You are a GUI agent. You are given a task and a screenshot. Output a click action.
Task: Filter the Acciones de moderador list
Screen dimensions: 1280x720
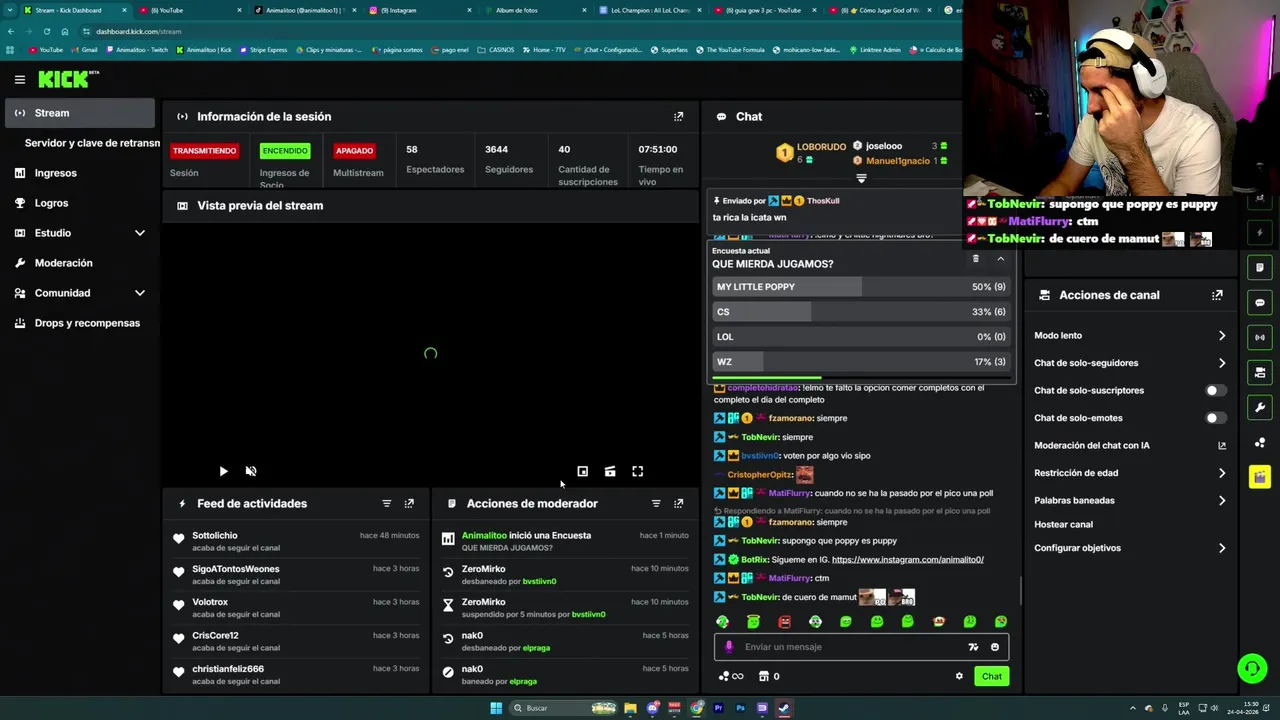coord(656,503)
